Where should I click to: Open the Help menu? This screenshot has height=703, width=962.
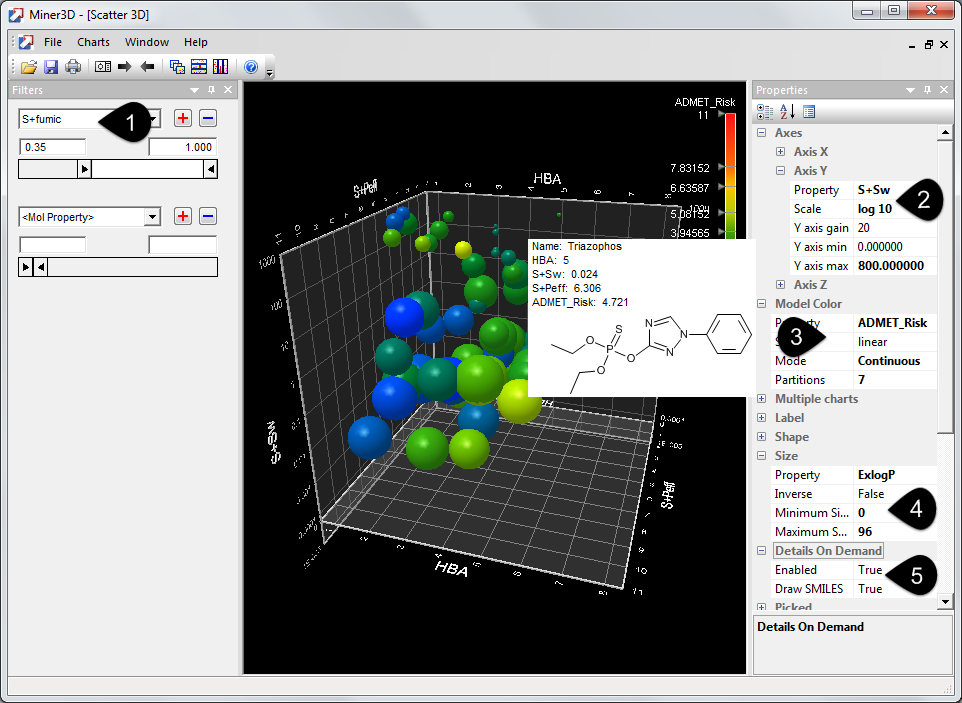click(x=196, y=42)
